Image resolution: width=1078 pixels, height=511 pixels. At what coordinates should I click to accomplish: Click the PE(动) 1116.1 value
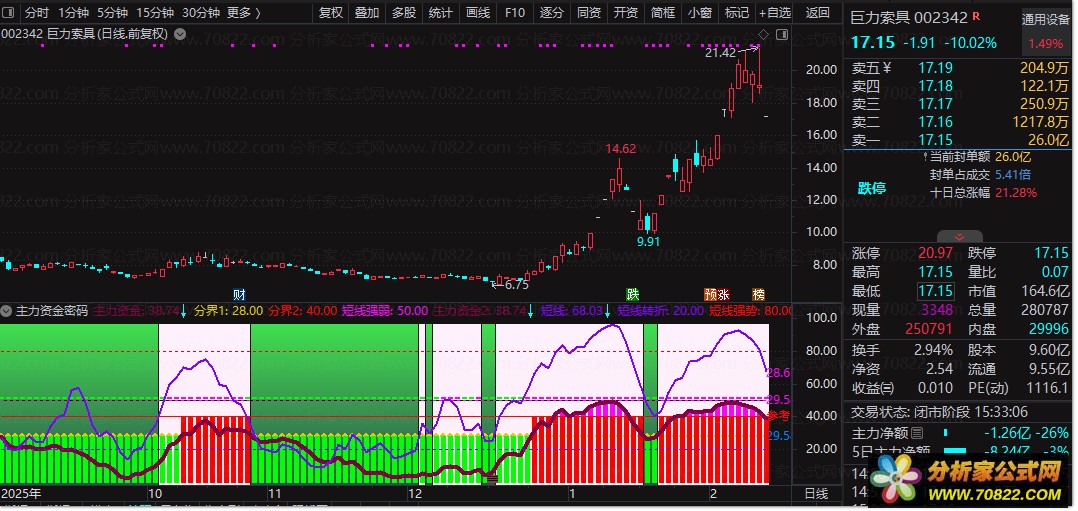coord(1048,388)
